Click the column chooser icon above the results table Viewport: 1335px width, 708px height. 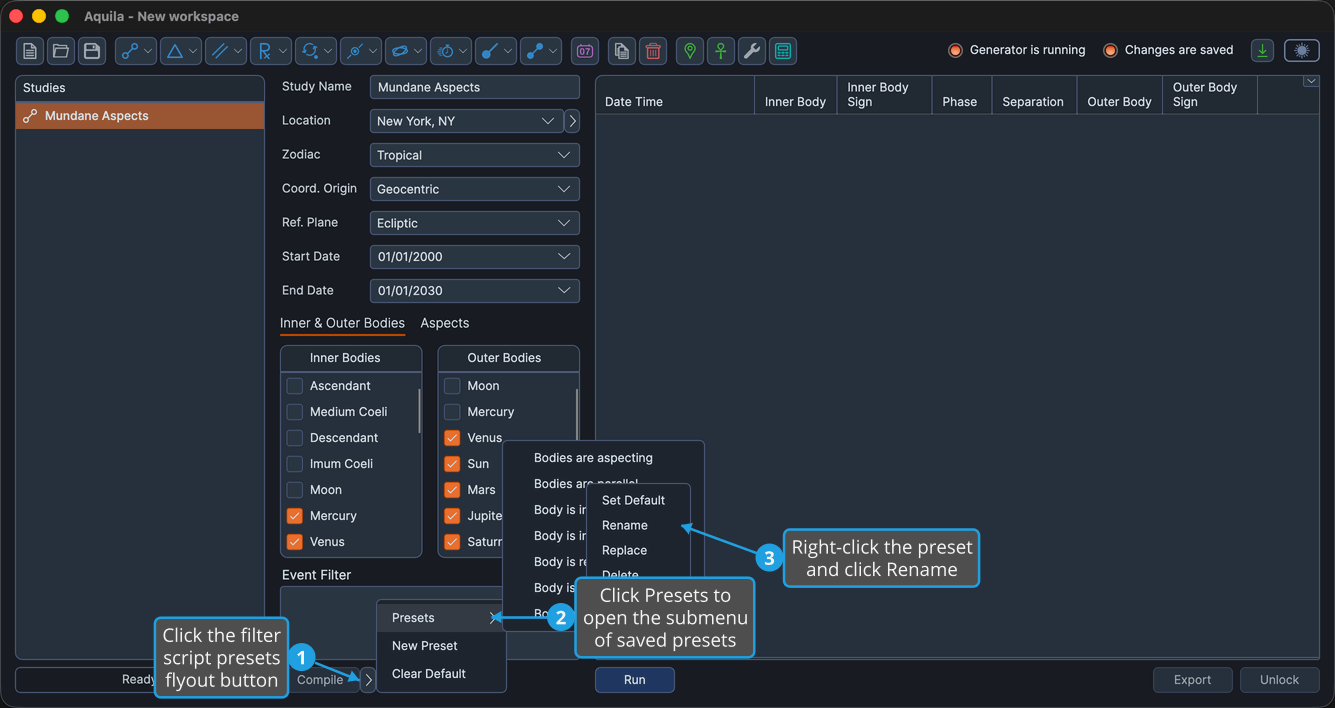(x=1311, y=82)
